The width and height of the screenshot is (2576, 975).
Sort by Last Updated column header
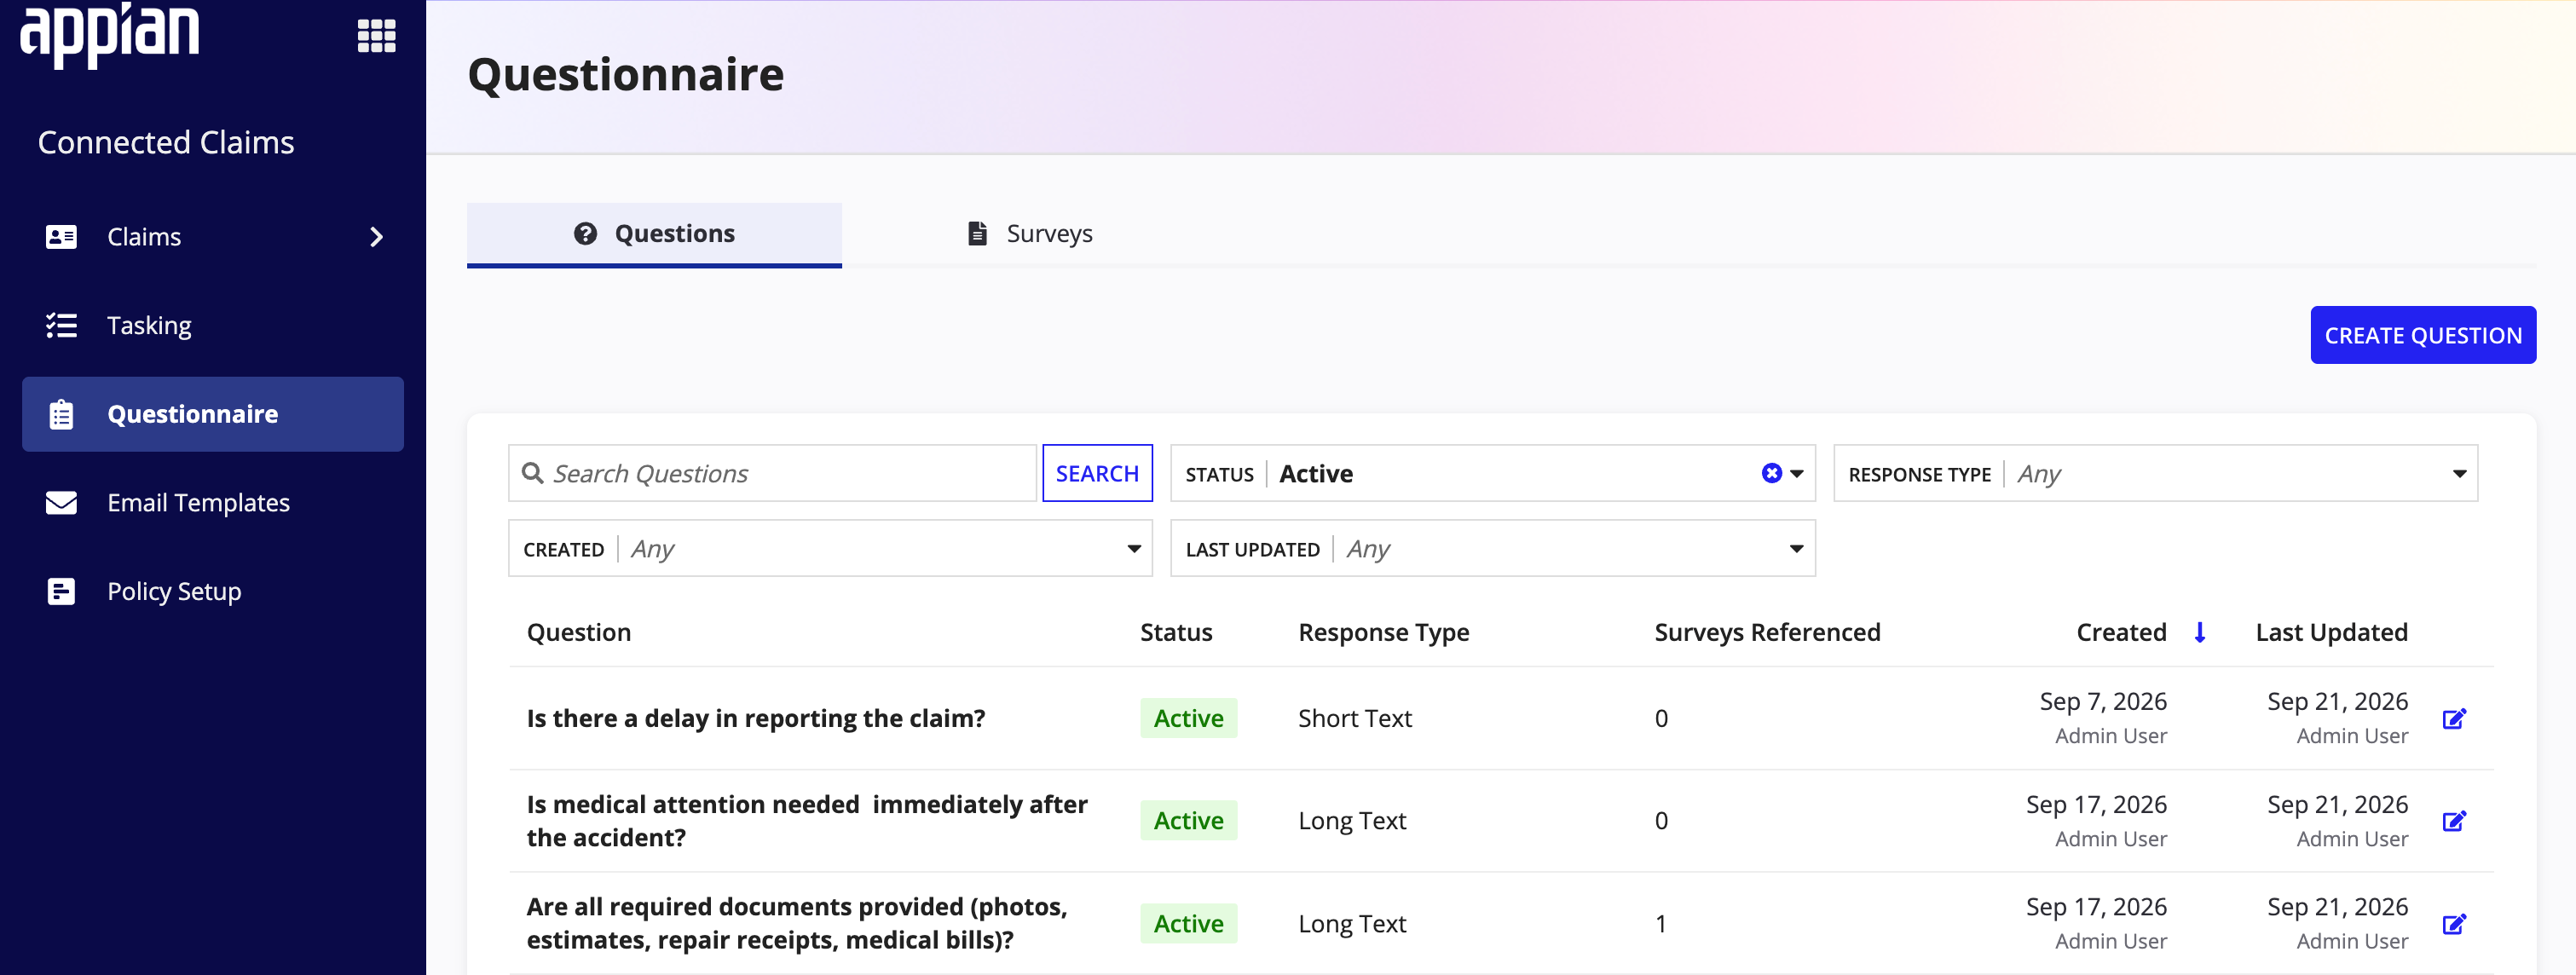coord(2331,632)
